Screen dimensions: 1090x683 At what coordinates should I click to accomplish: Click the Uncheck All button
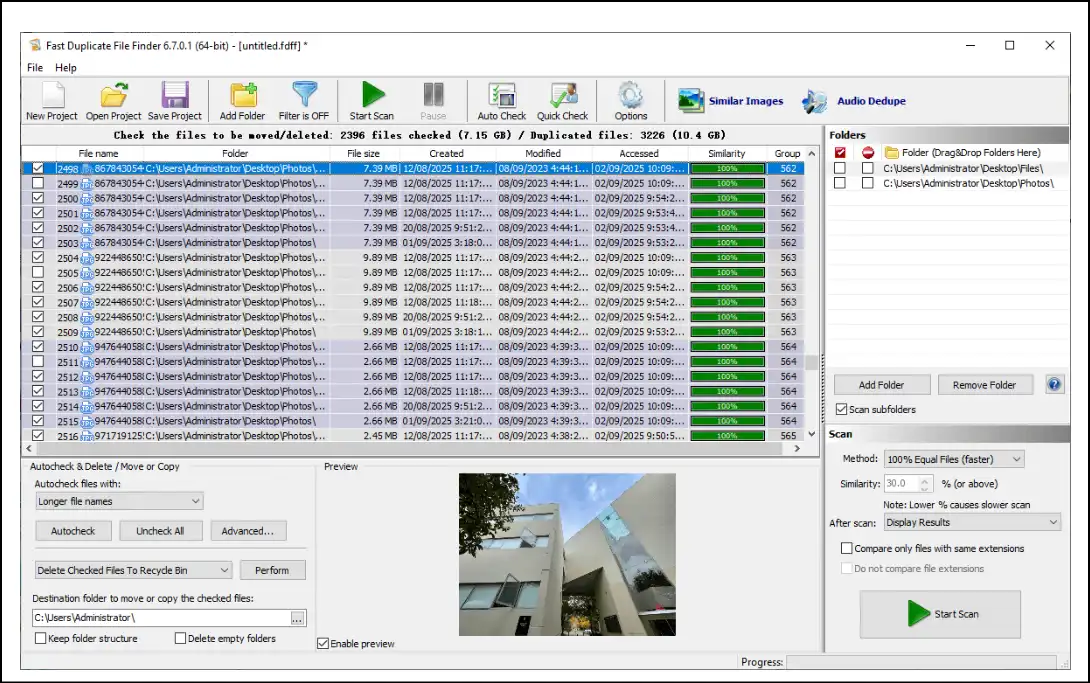tap(160, 530)
